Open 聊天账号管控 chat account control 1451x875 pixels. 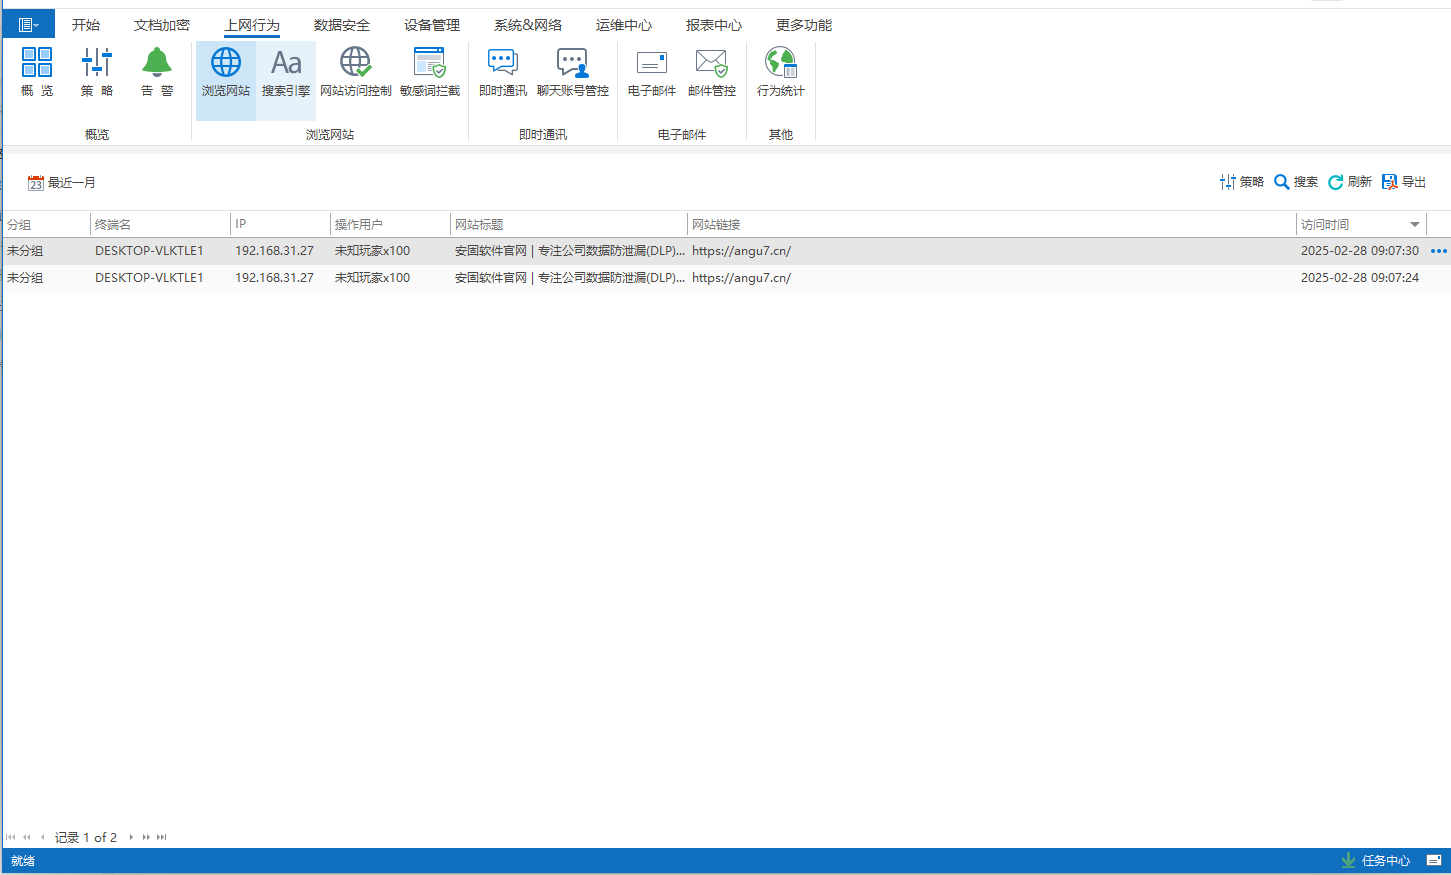click(x=572, y=72)
